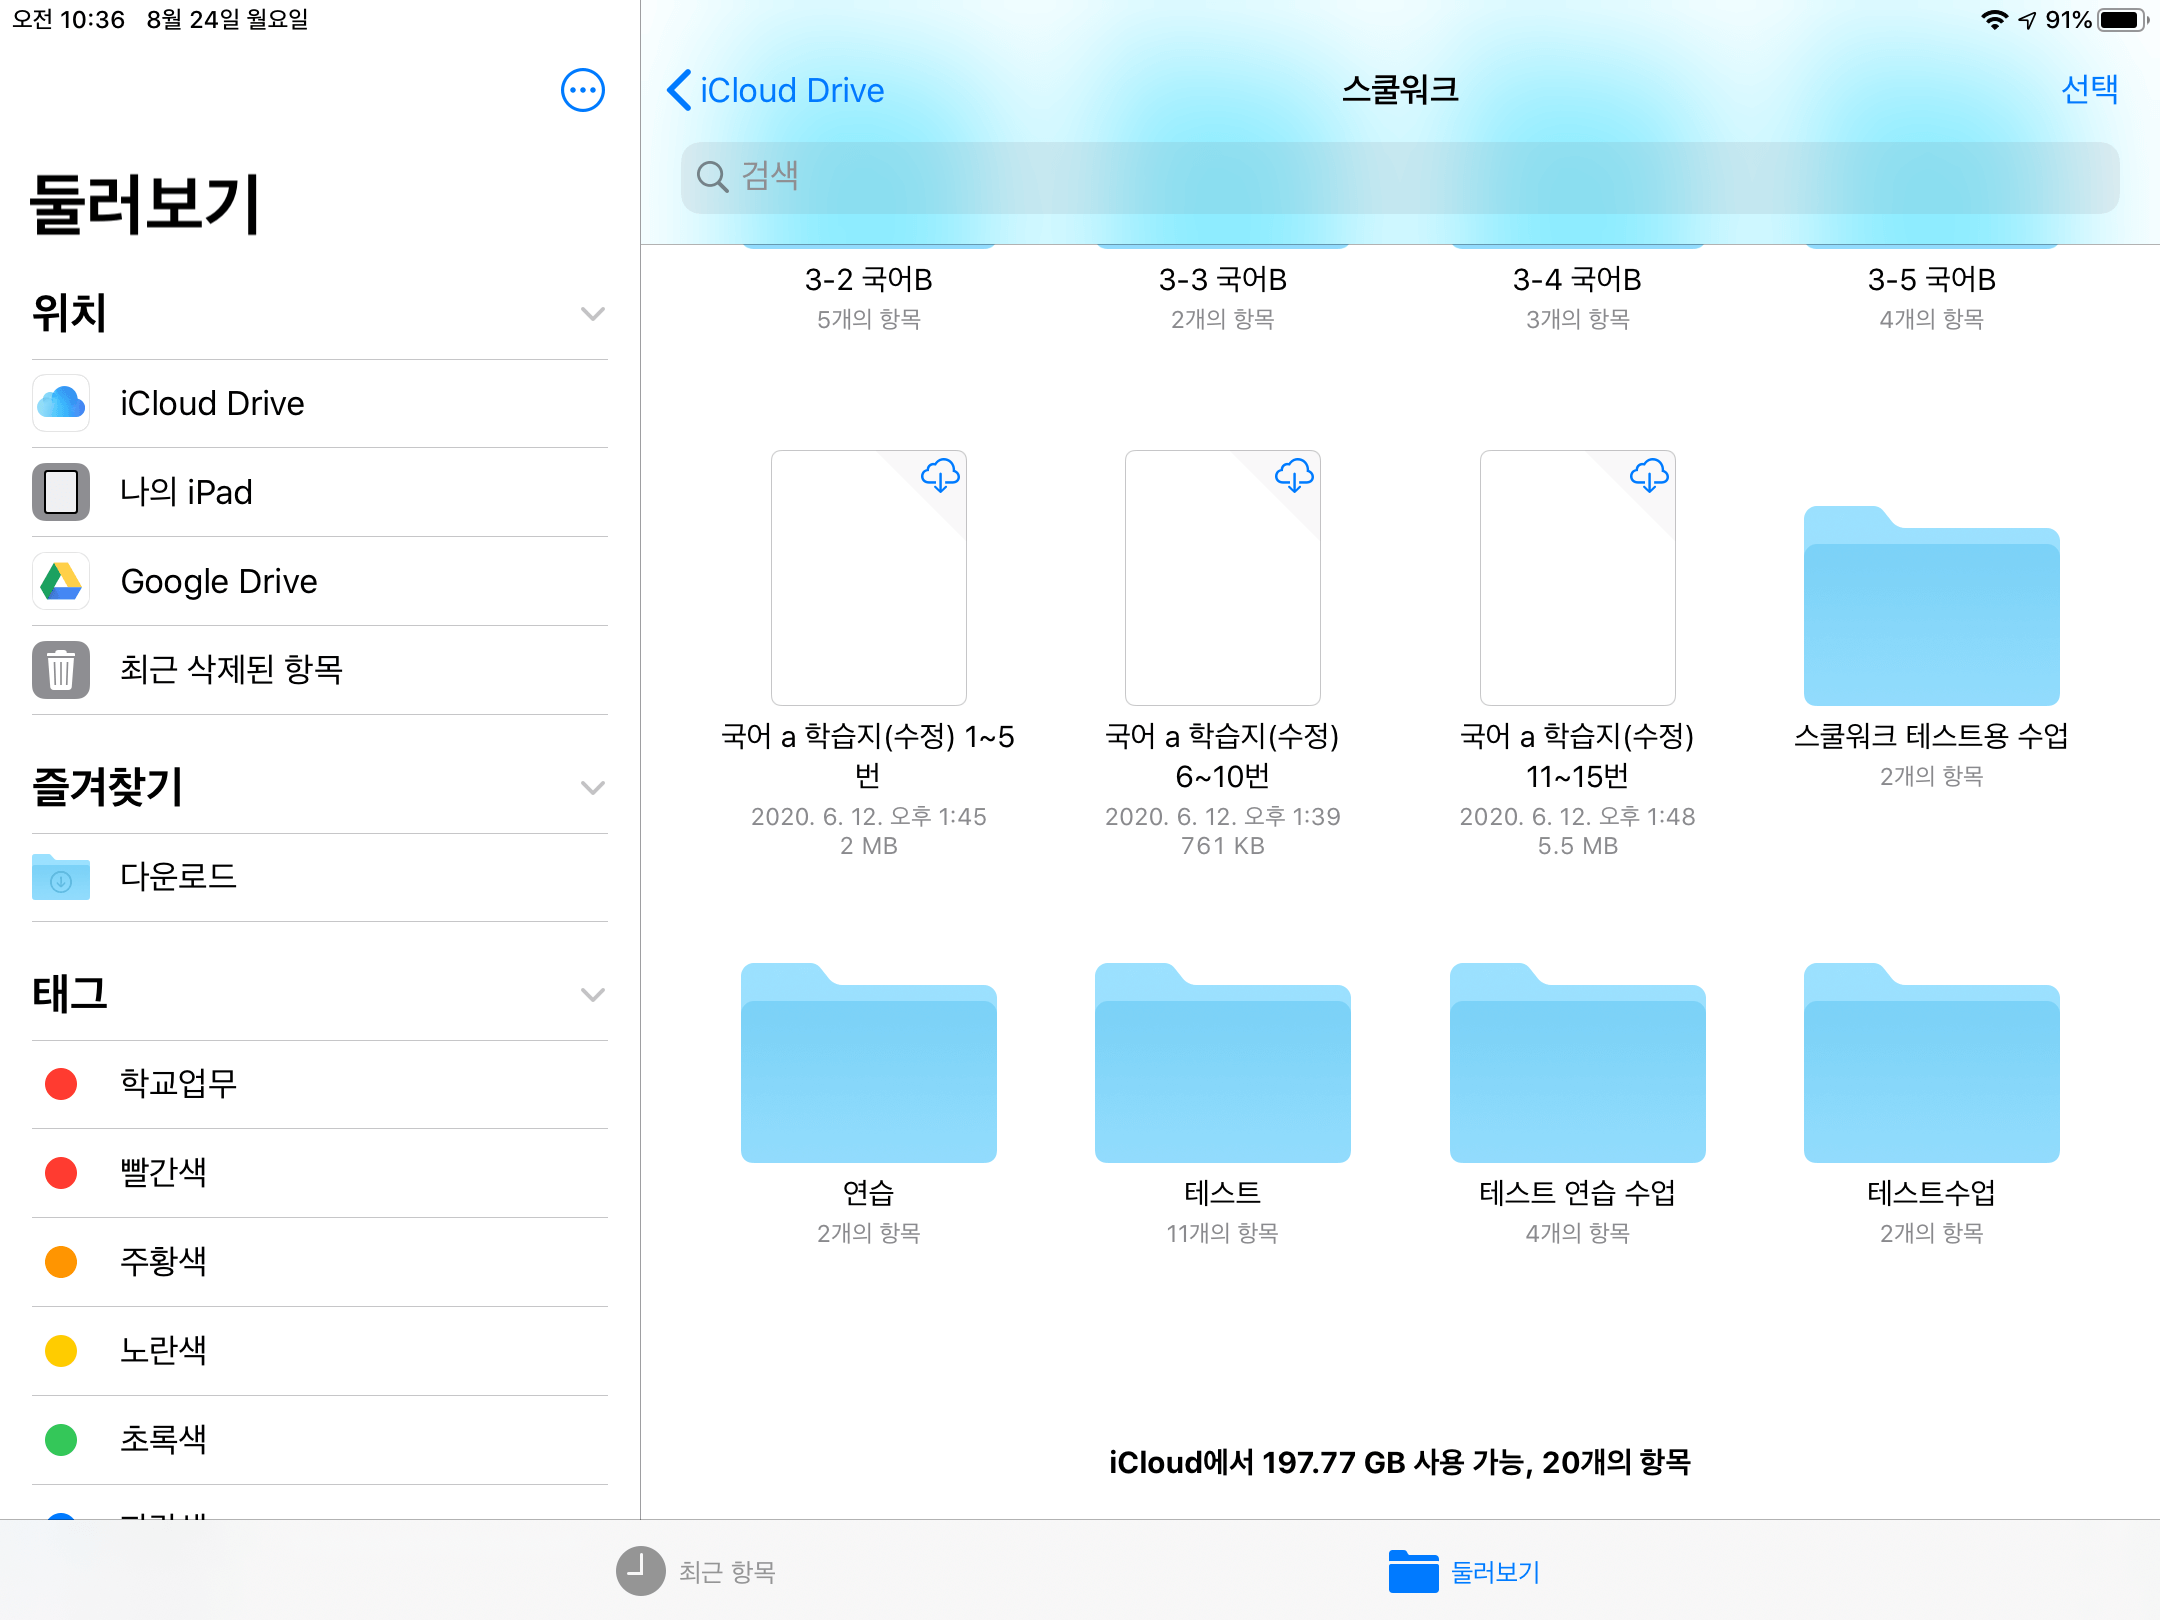Collapse the 위치 section
Screen dimensions: 2160x1620
coord(592,314)
